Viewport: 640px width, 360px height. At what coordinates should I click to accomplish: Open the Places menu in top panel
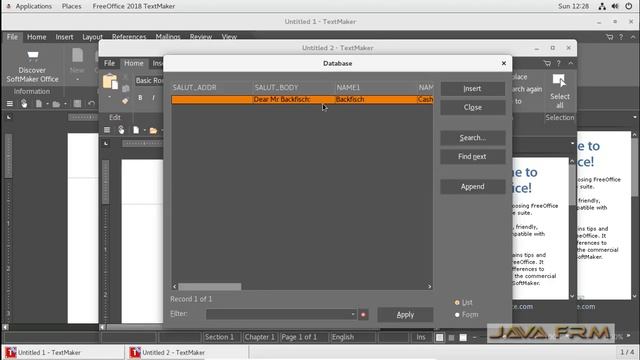[71, 6]
